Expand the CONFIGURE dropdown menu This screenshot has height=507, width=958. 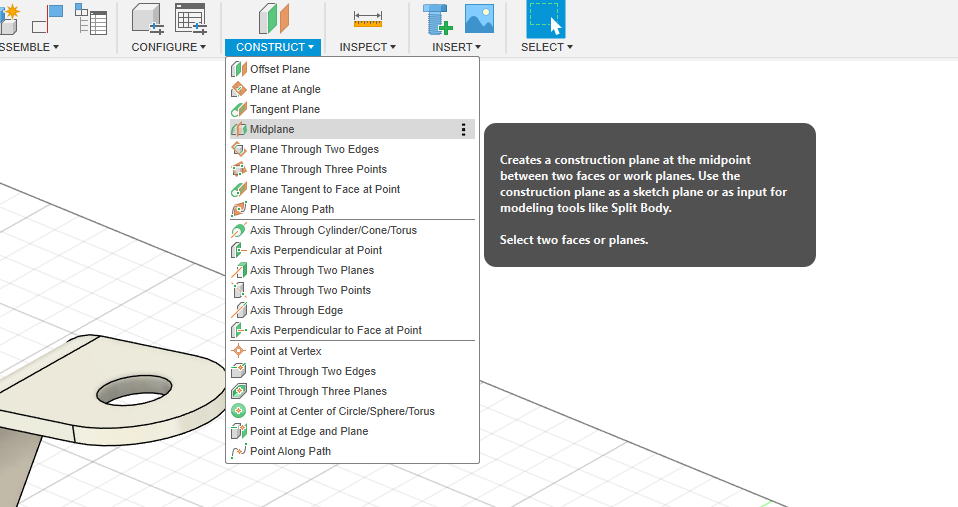pos(168,47)
